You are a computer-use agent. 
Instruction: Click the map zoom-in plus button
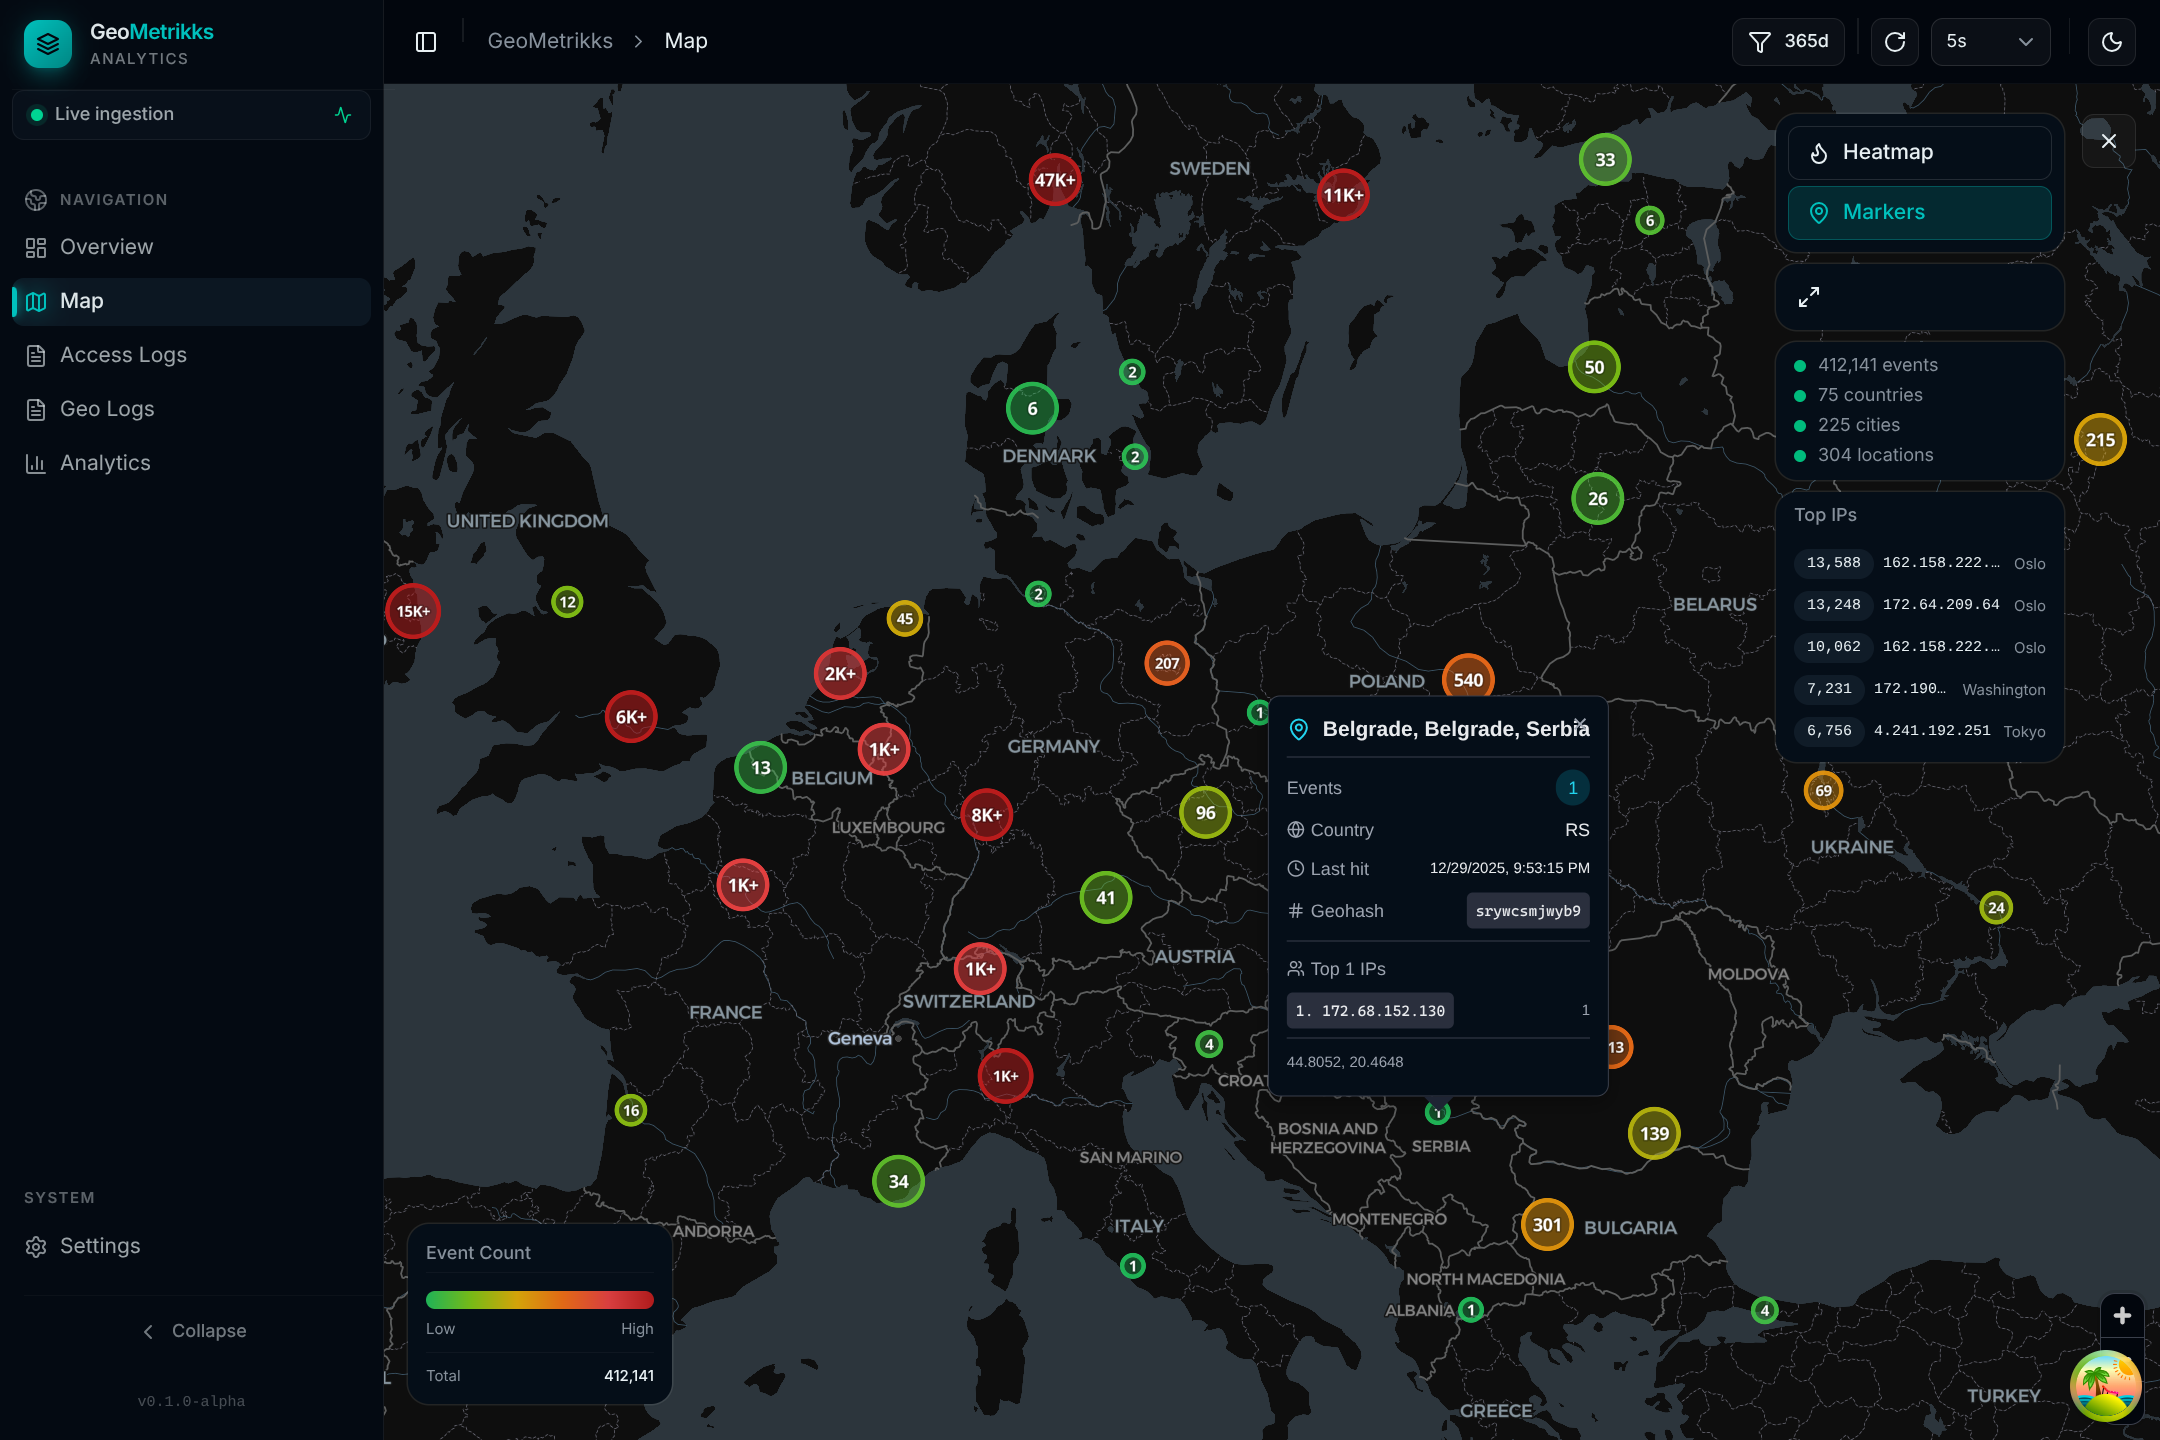(2122, 1316)
